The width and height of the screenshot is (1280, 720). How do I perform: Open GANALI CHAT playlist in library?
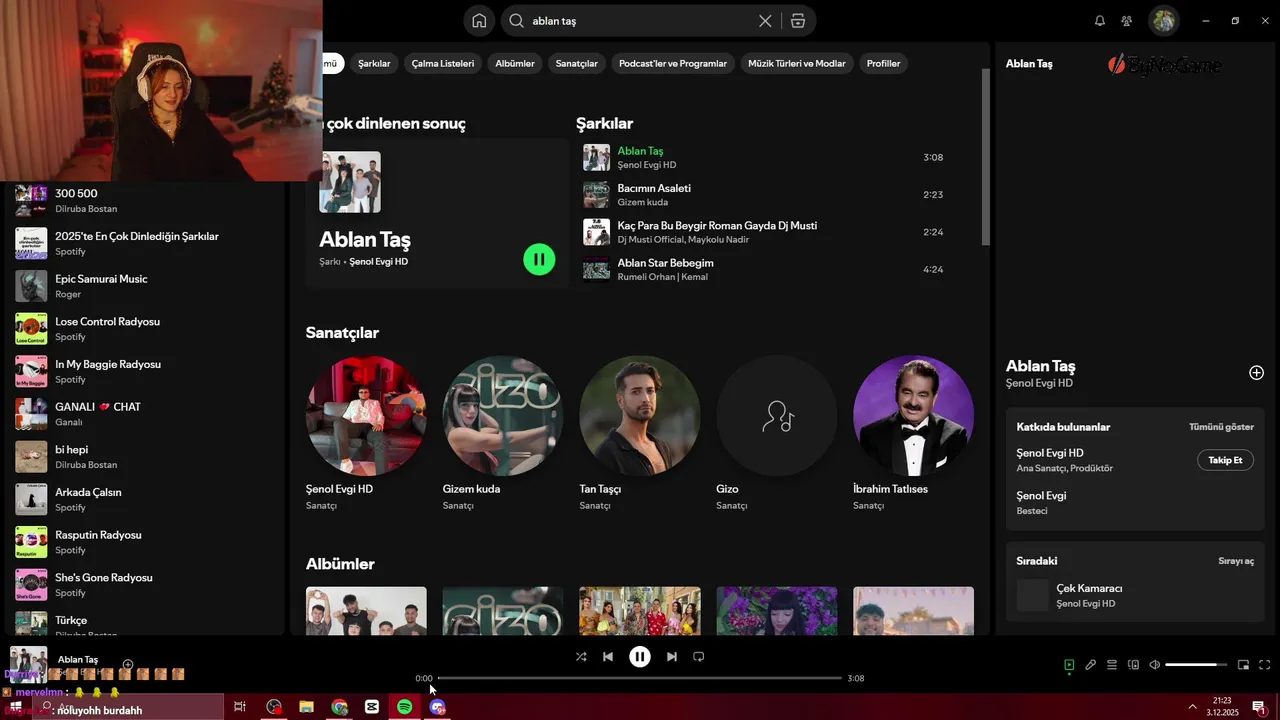[145, 414]
